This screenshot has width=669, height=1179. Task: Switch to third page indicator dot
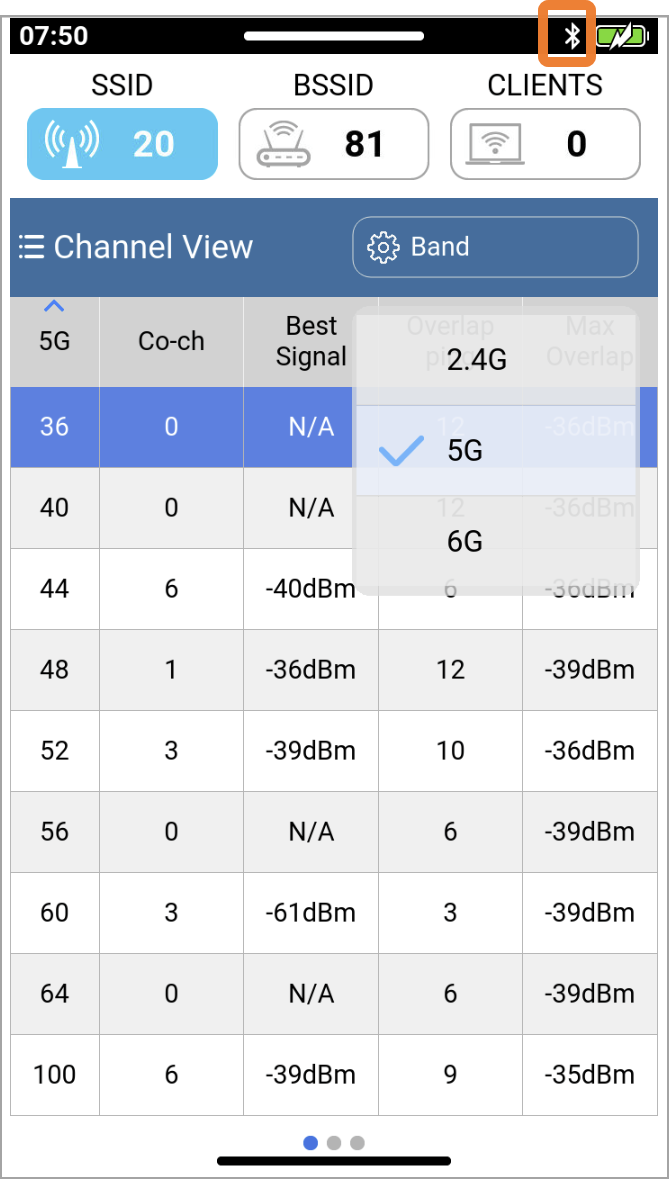pos(357,1143)
